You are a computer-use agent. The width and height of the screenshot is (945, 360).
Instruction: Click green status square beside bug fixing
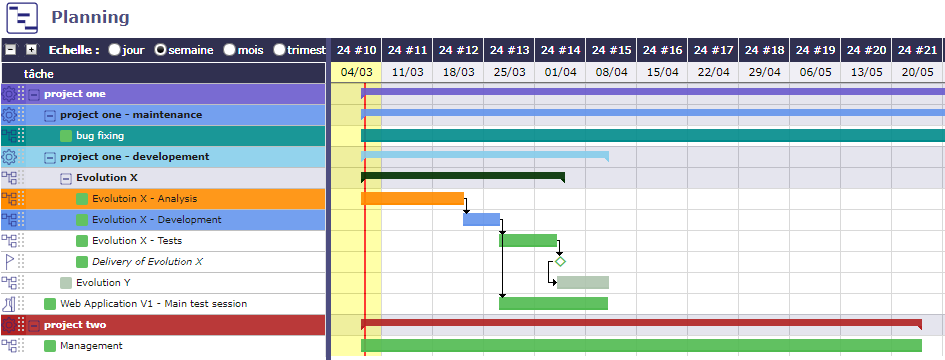click(x=66, y=136)
